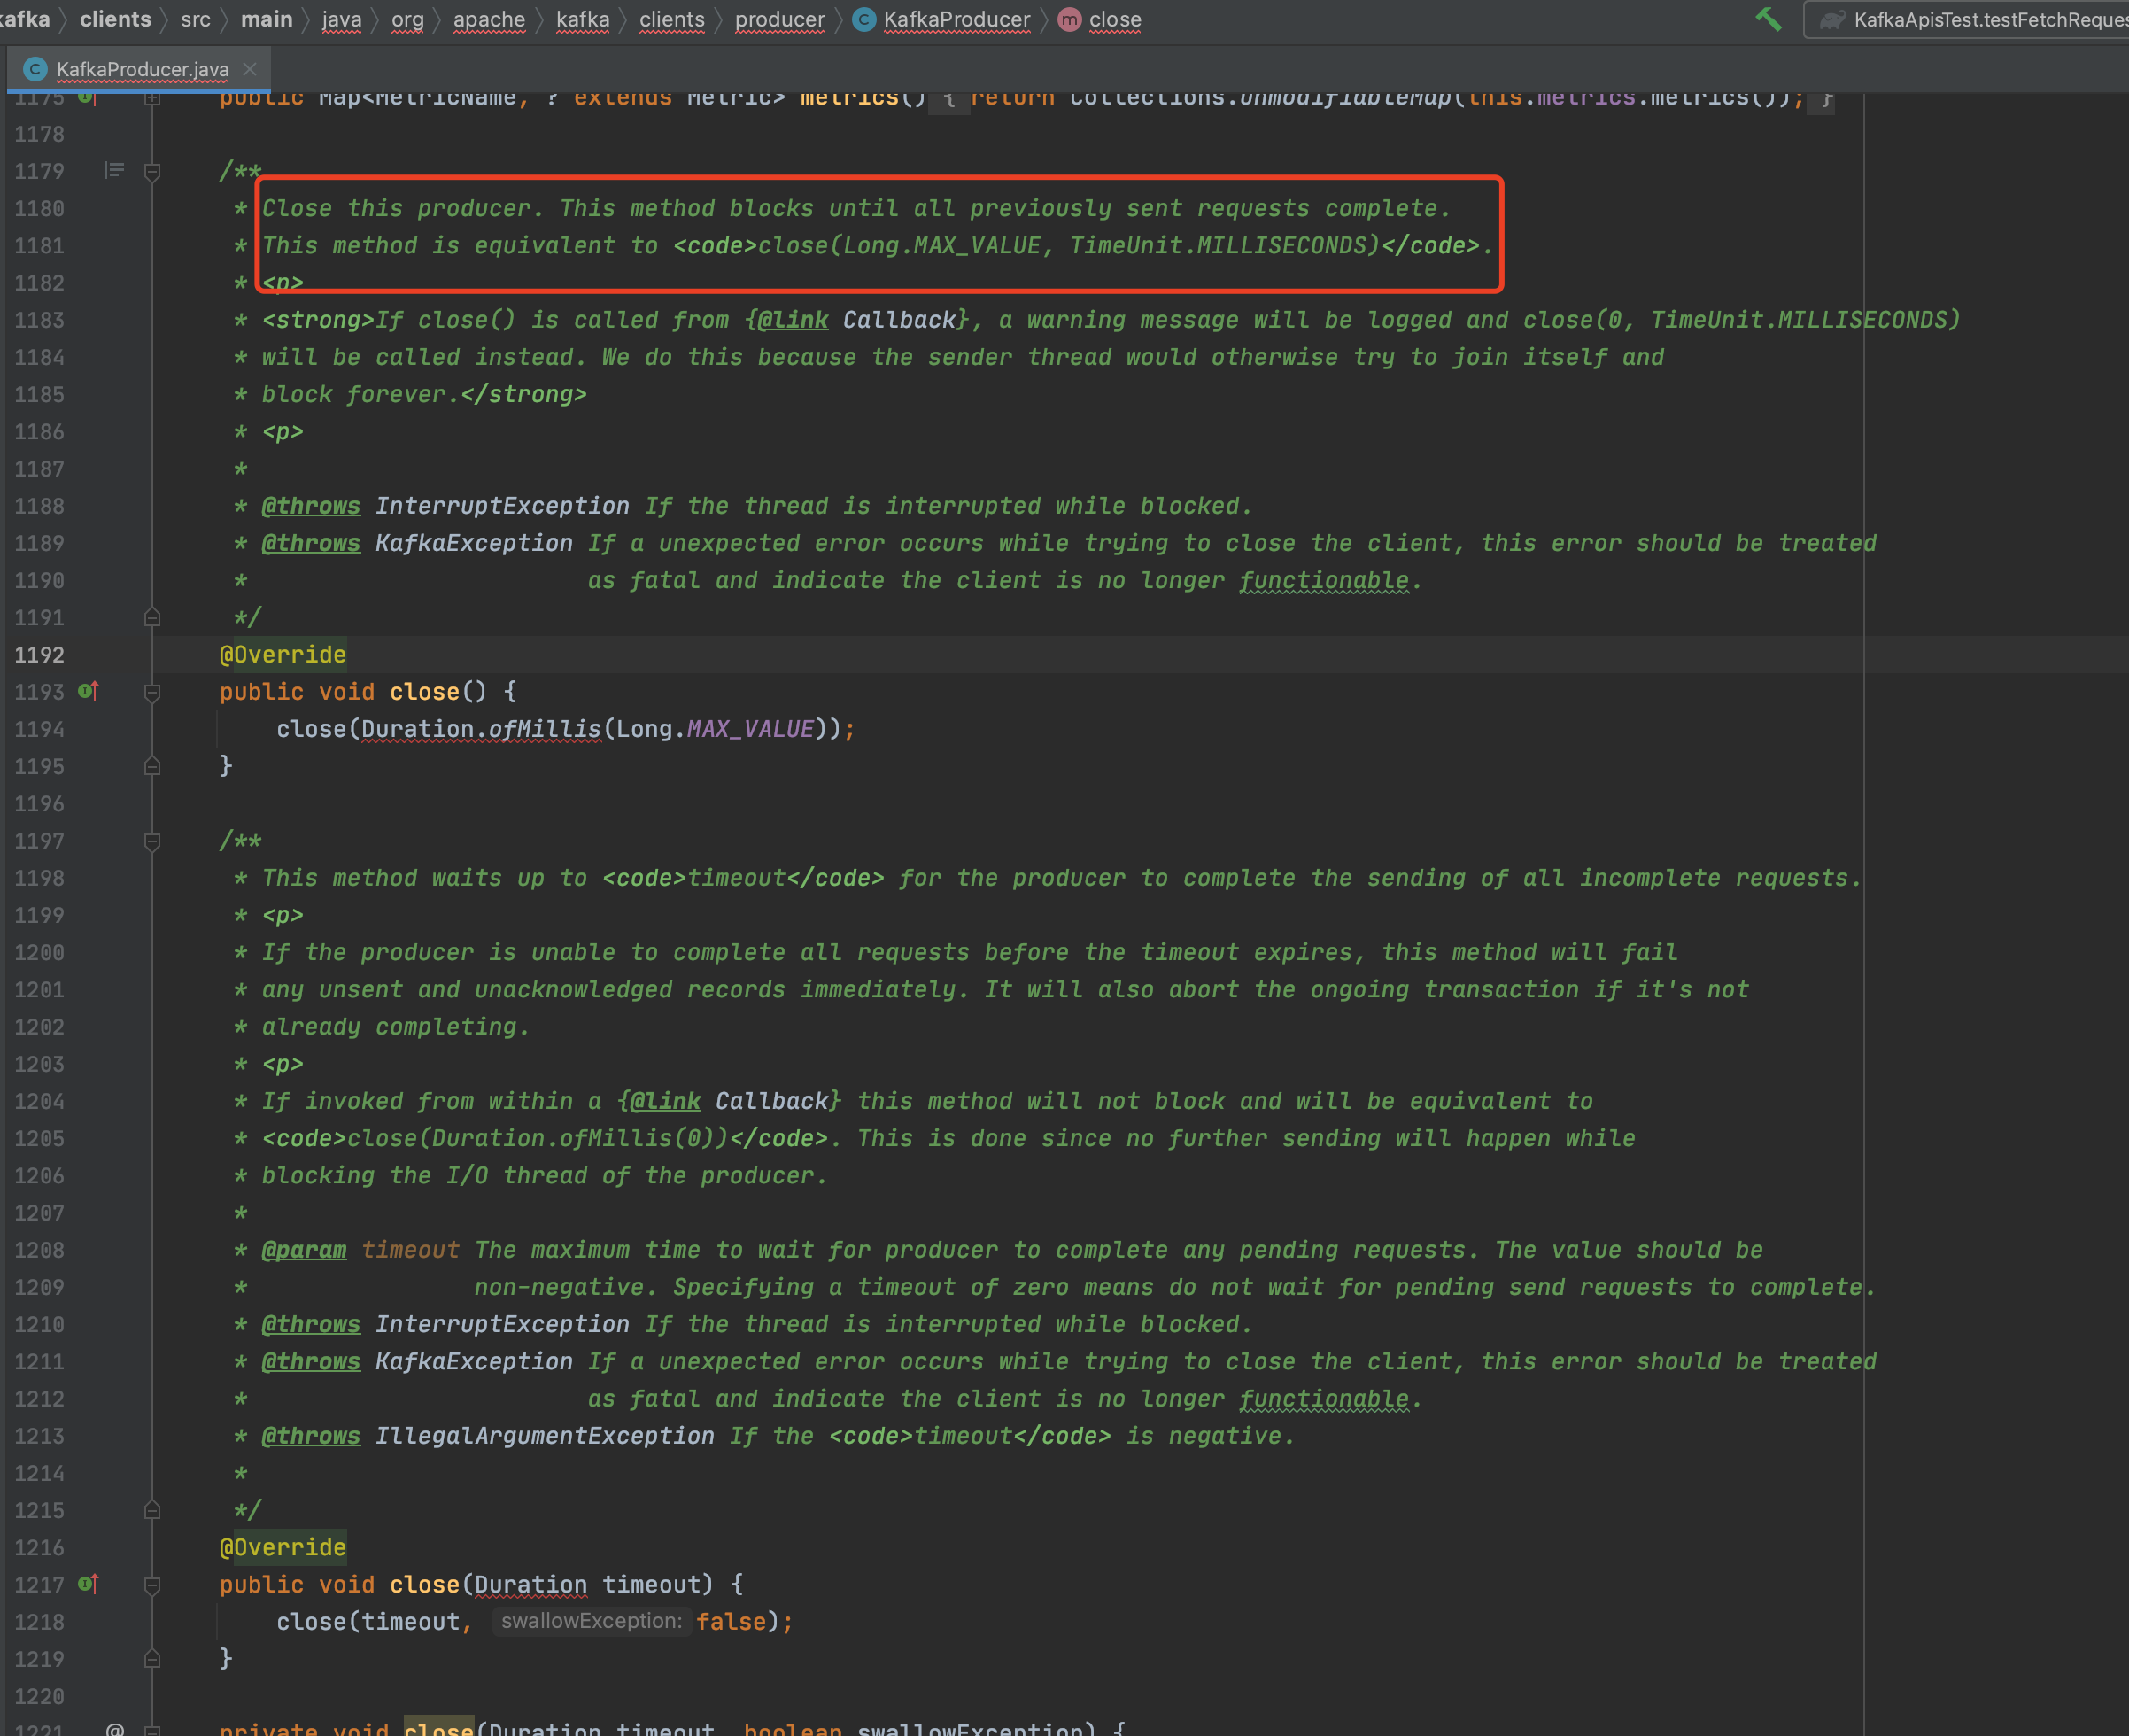Click line number 1192 in the gutter
The image size is (2129, 1736).
click(x=39, y=655)
